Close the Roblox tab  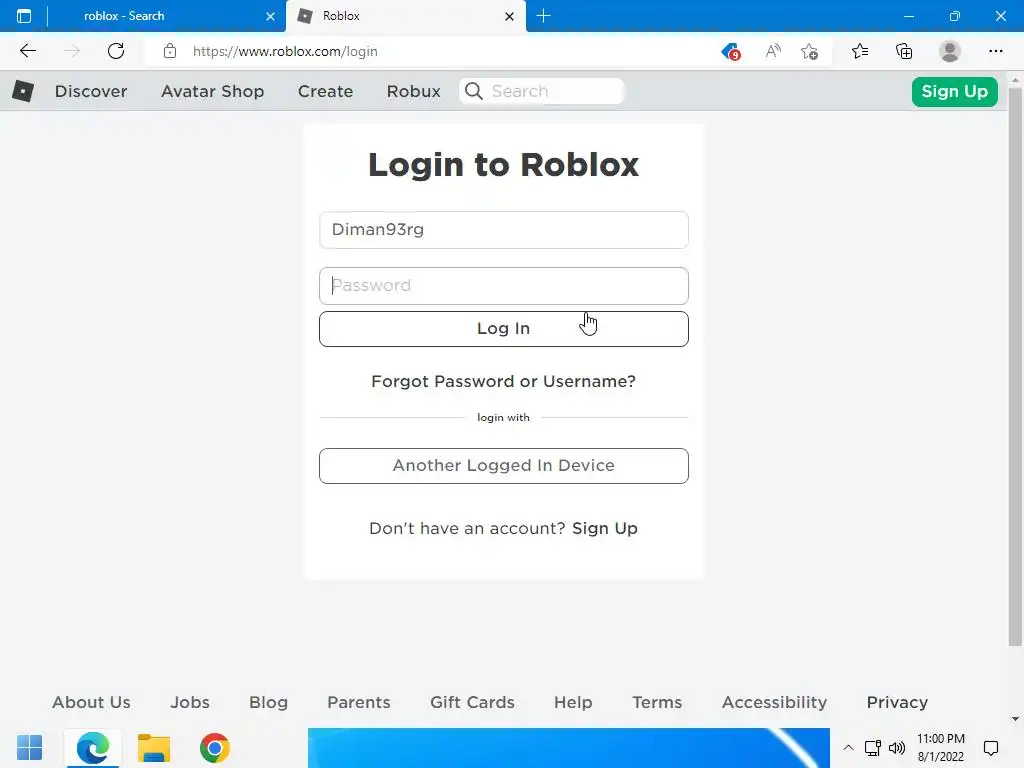(x=509, y=16)
